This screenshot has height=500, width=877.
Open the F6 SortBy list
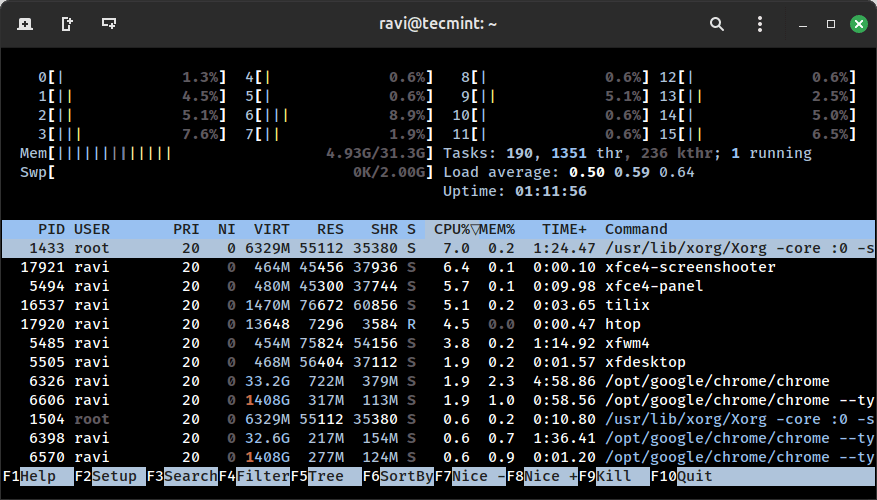pyautogui.click(x=405, y=476)
